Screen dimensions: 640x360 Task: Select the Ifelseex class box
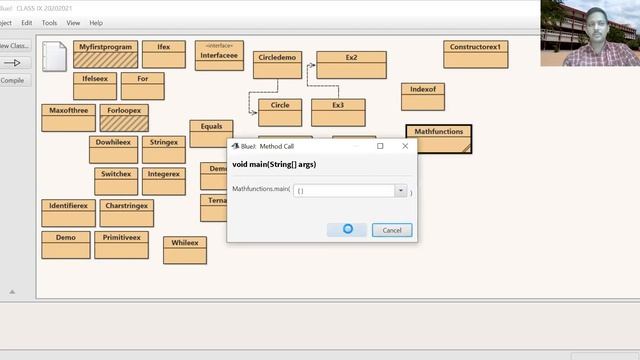coord(95,86)
